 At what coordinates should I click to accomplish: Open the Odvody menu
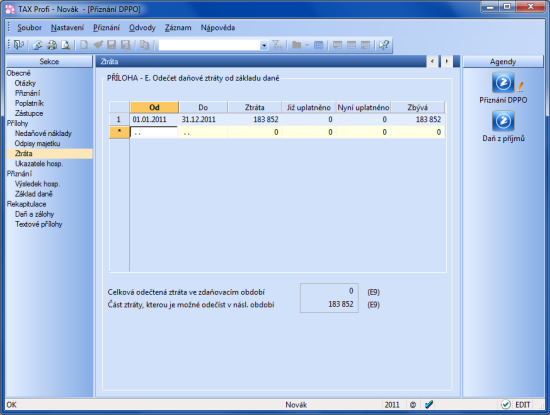tap(142, 27)
